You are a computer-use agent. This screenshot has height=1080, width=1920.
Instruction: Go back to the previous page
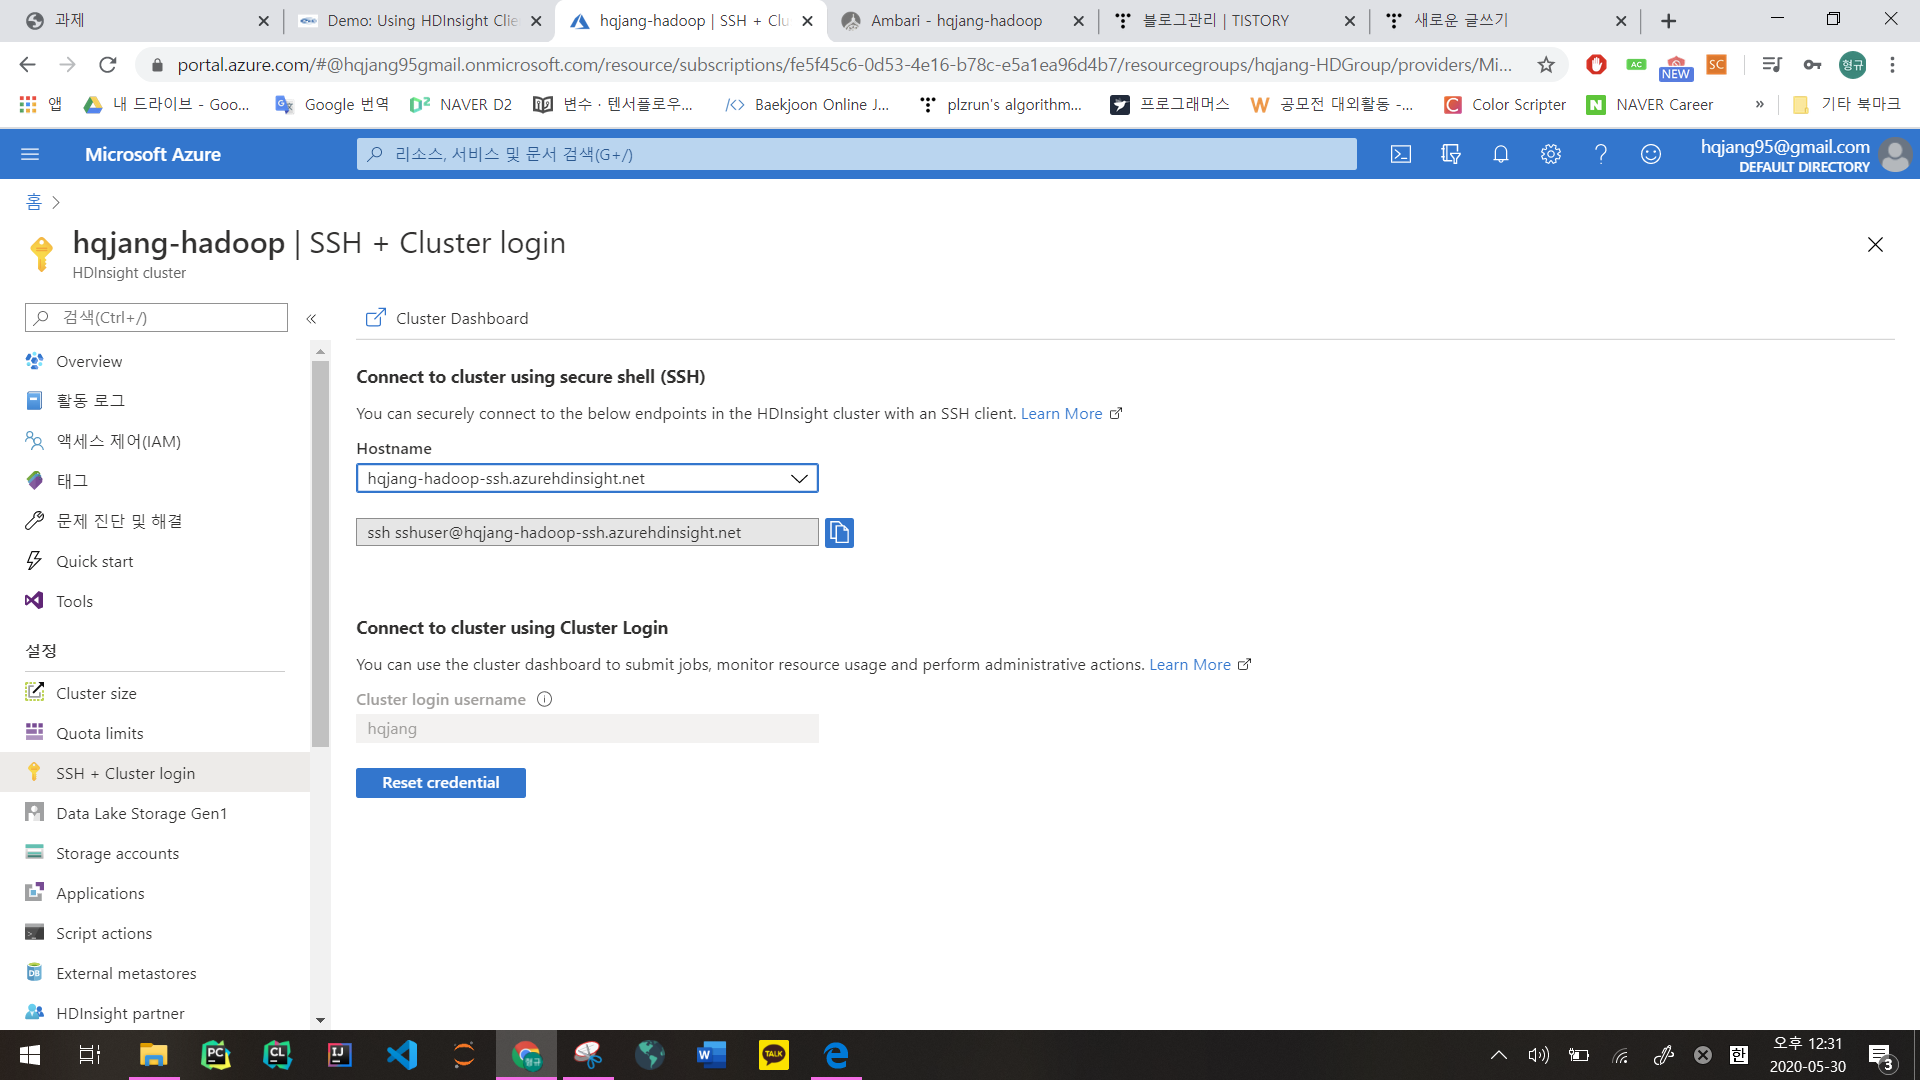tap(27, 65)
